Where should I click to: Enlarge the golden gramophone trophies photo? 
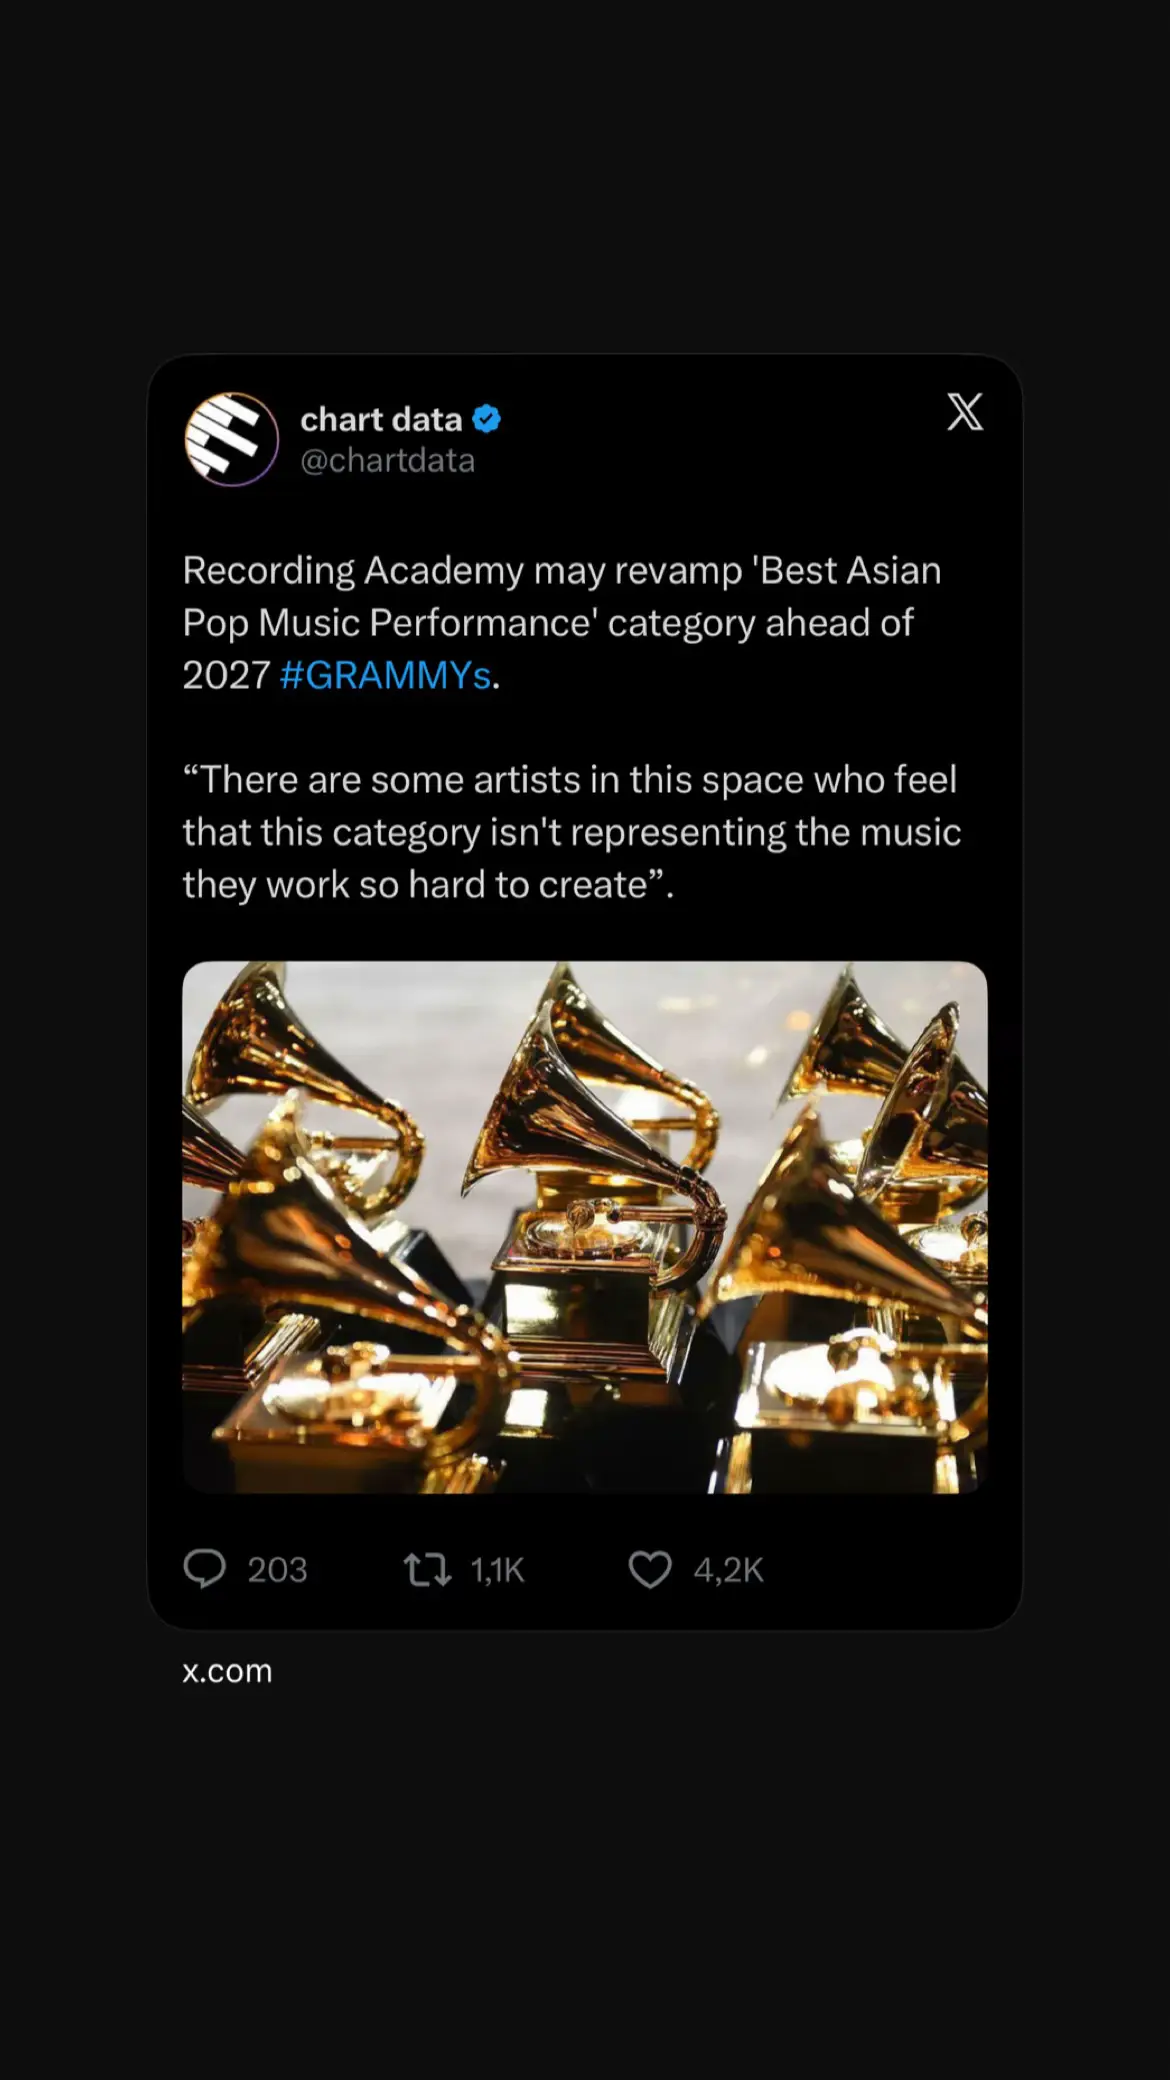[x=585, y=1227]
